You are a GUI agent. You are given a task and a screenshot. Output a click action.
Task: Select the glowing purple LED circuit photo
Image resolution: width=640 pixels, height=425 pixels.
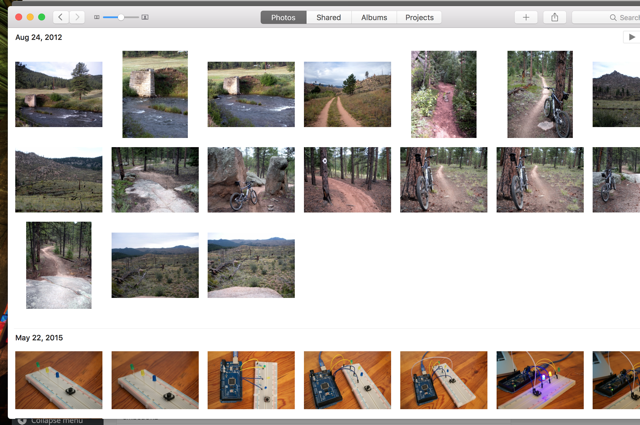point(540,380)
